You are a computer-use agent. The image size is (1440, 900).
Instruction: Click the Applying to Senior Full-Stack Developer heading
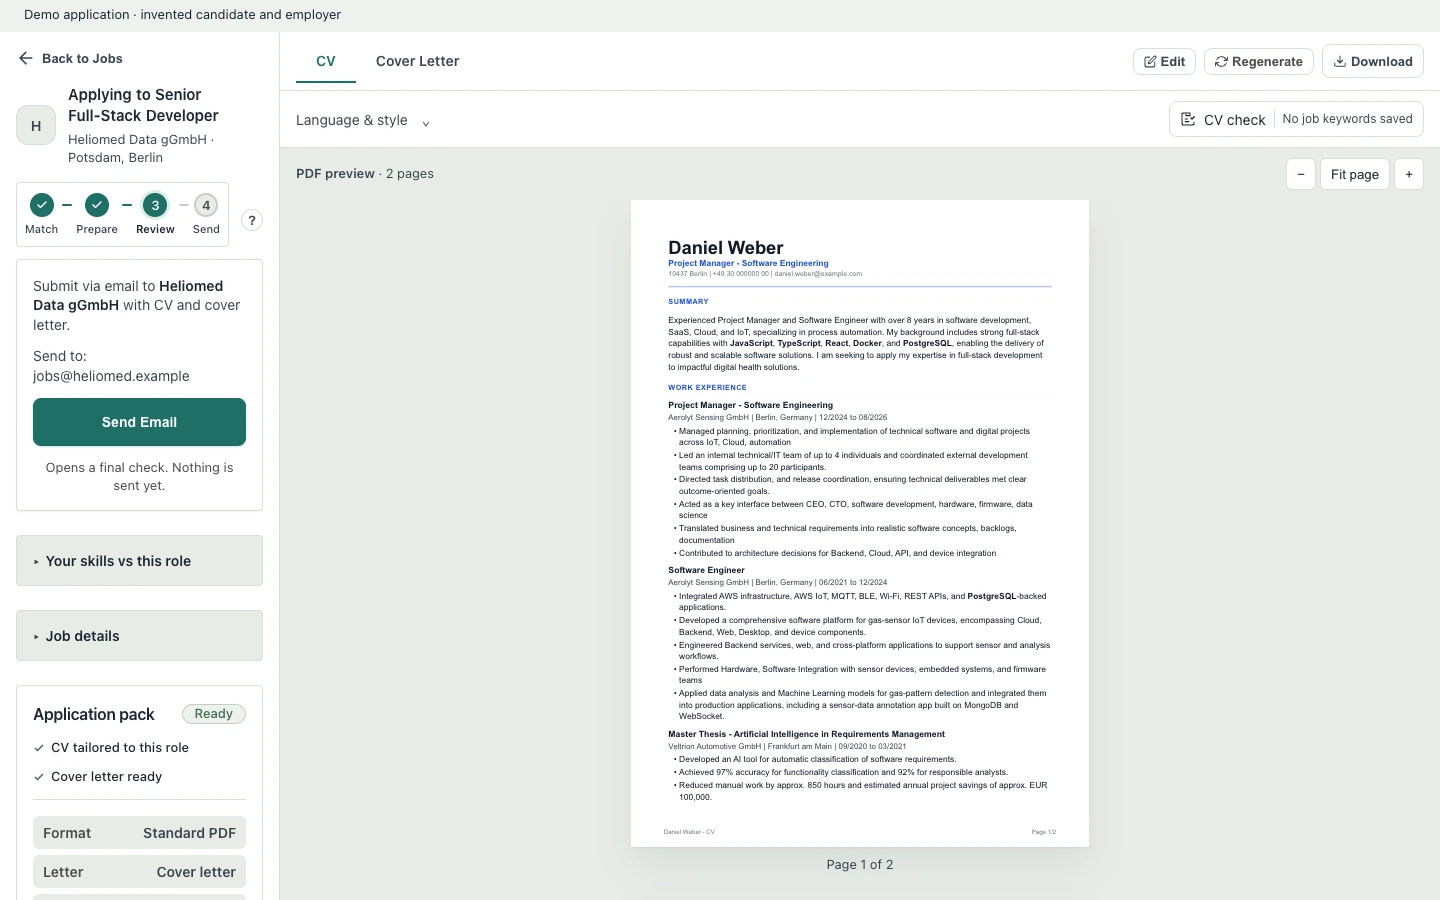pyautogui.click(x=143, y=105)
